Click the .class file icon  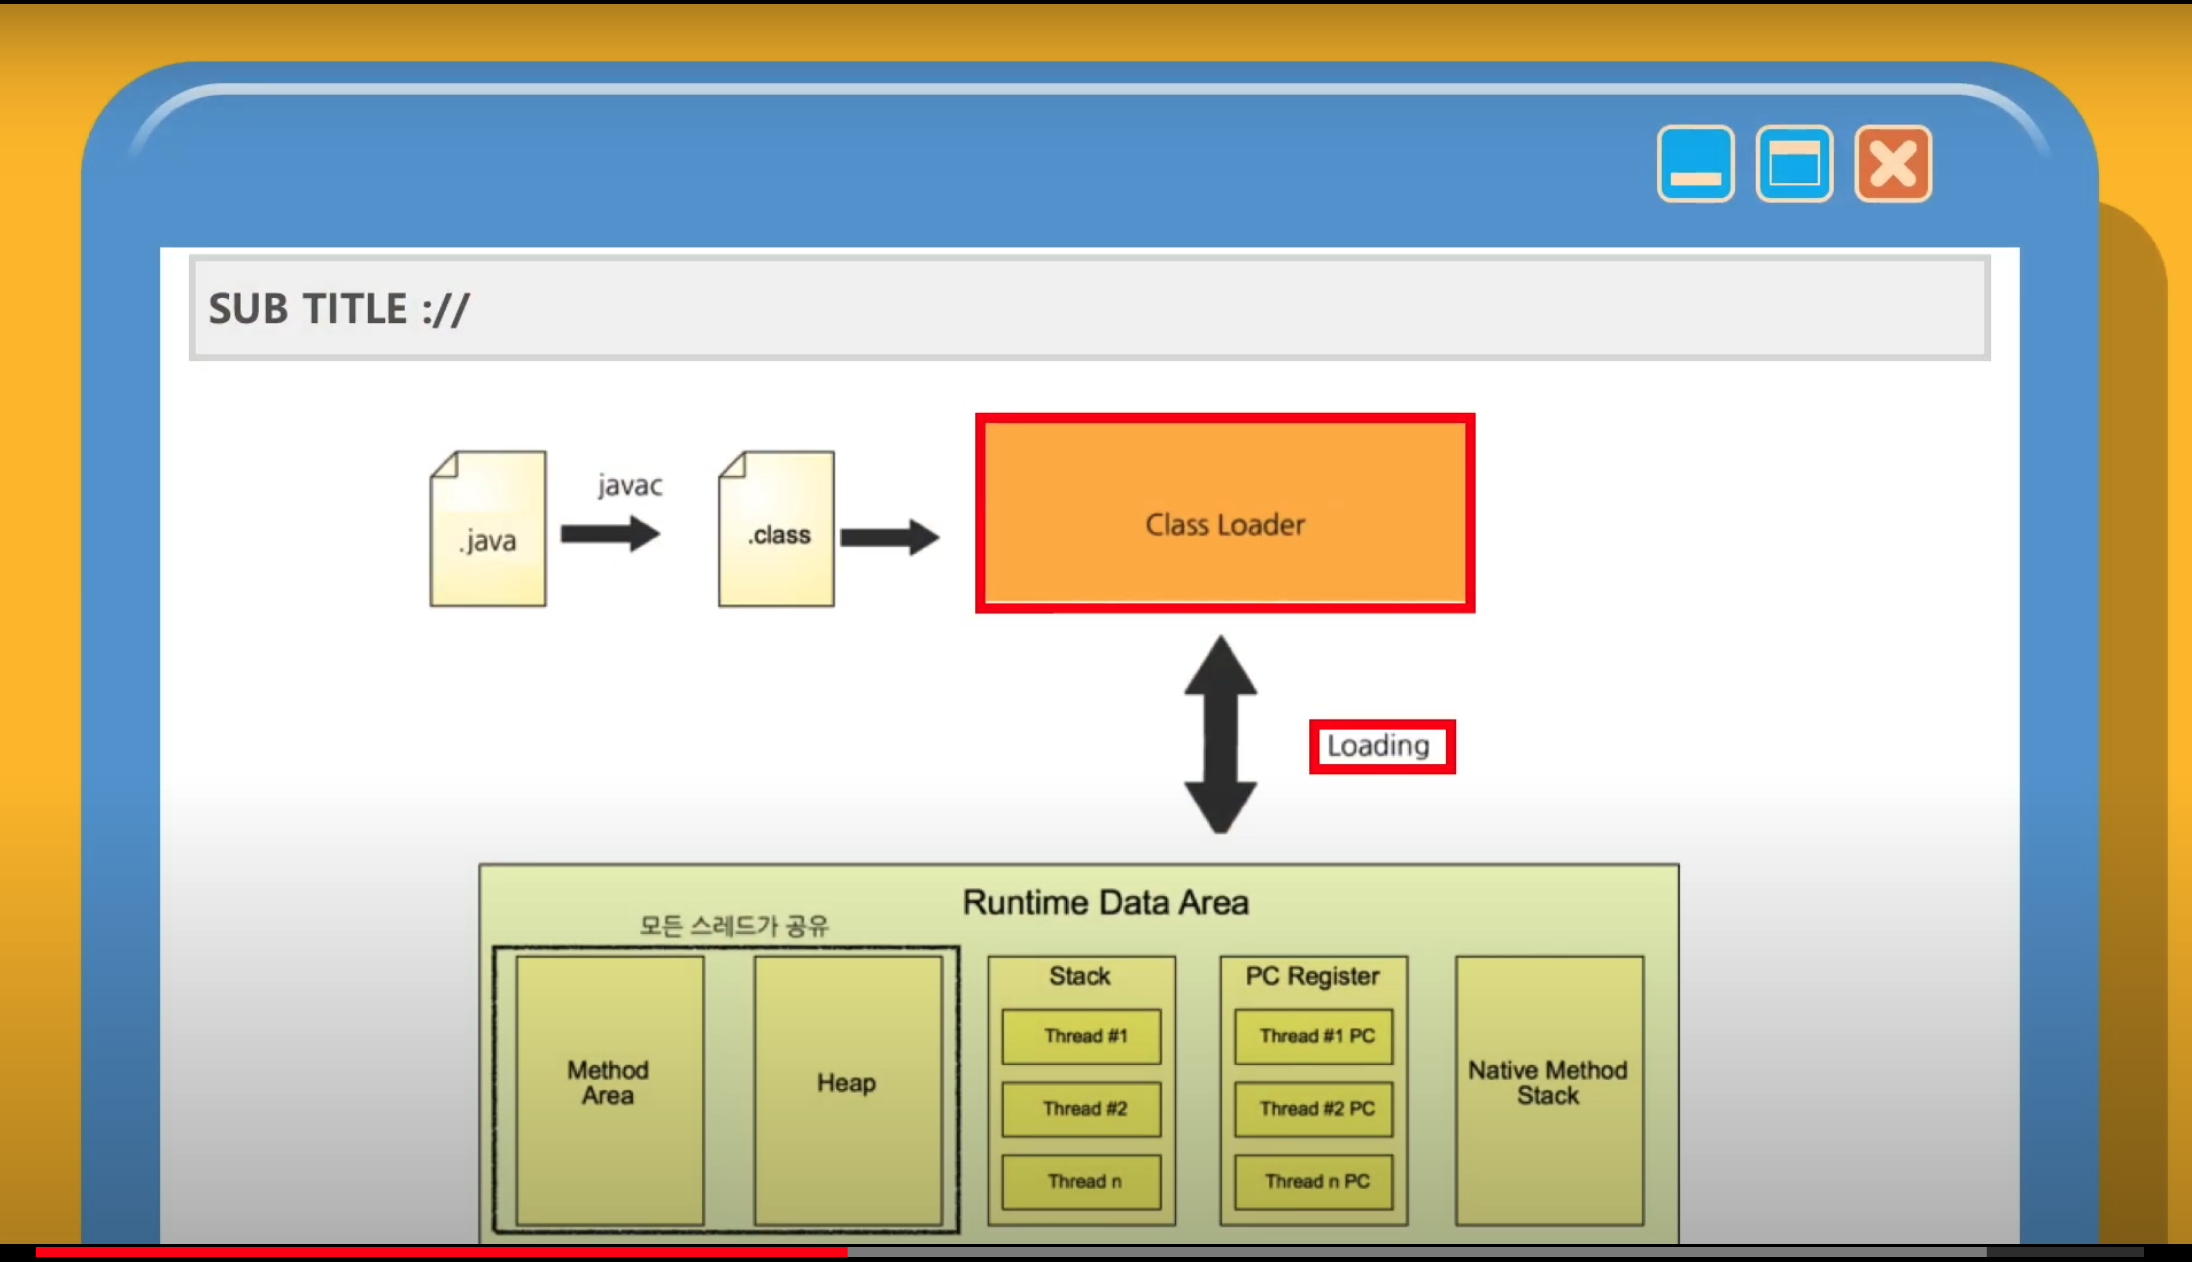click(x=776, y=529)
